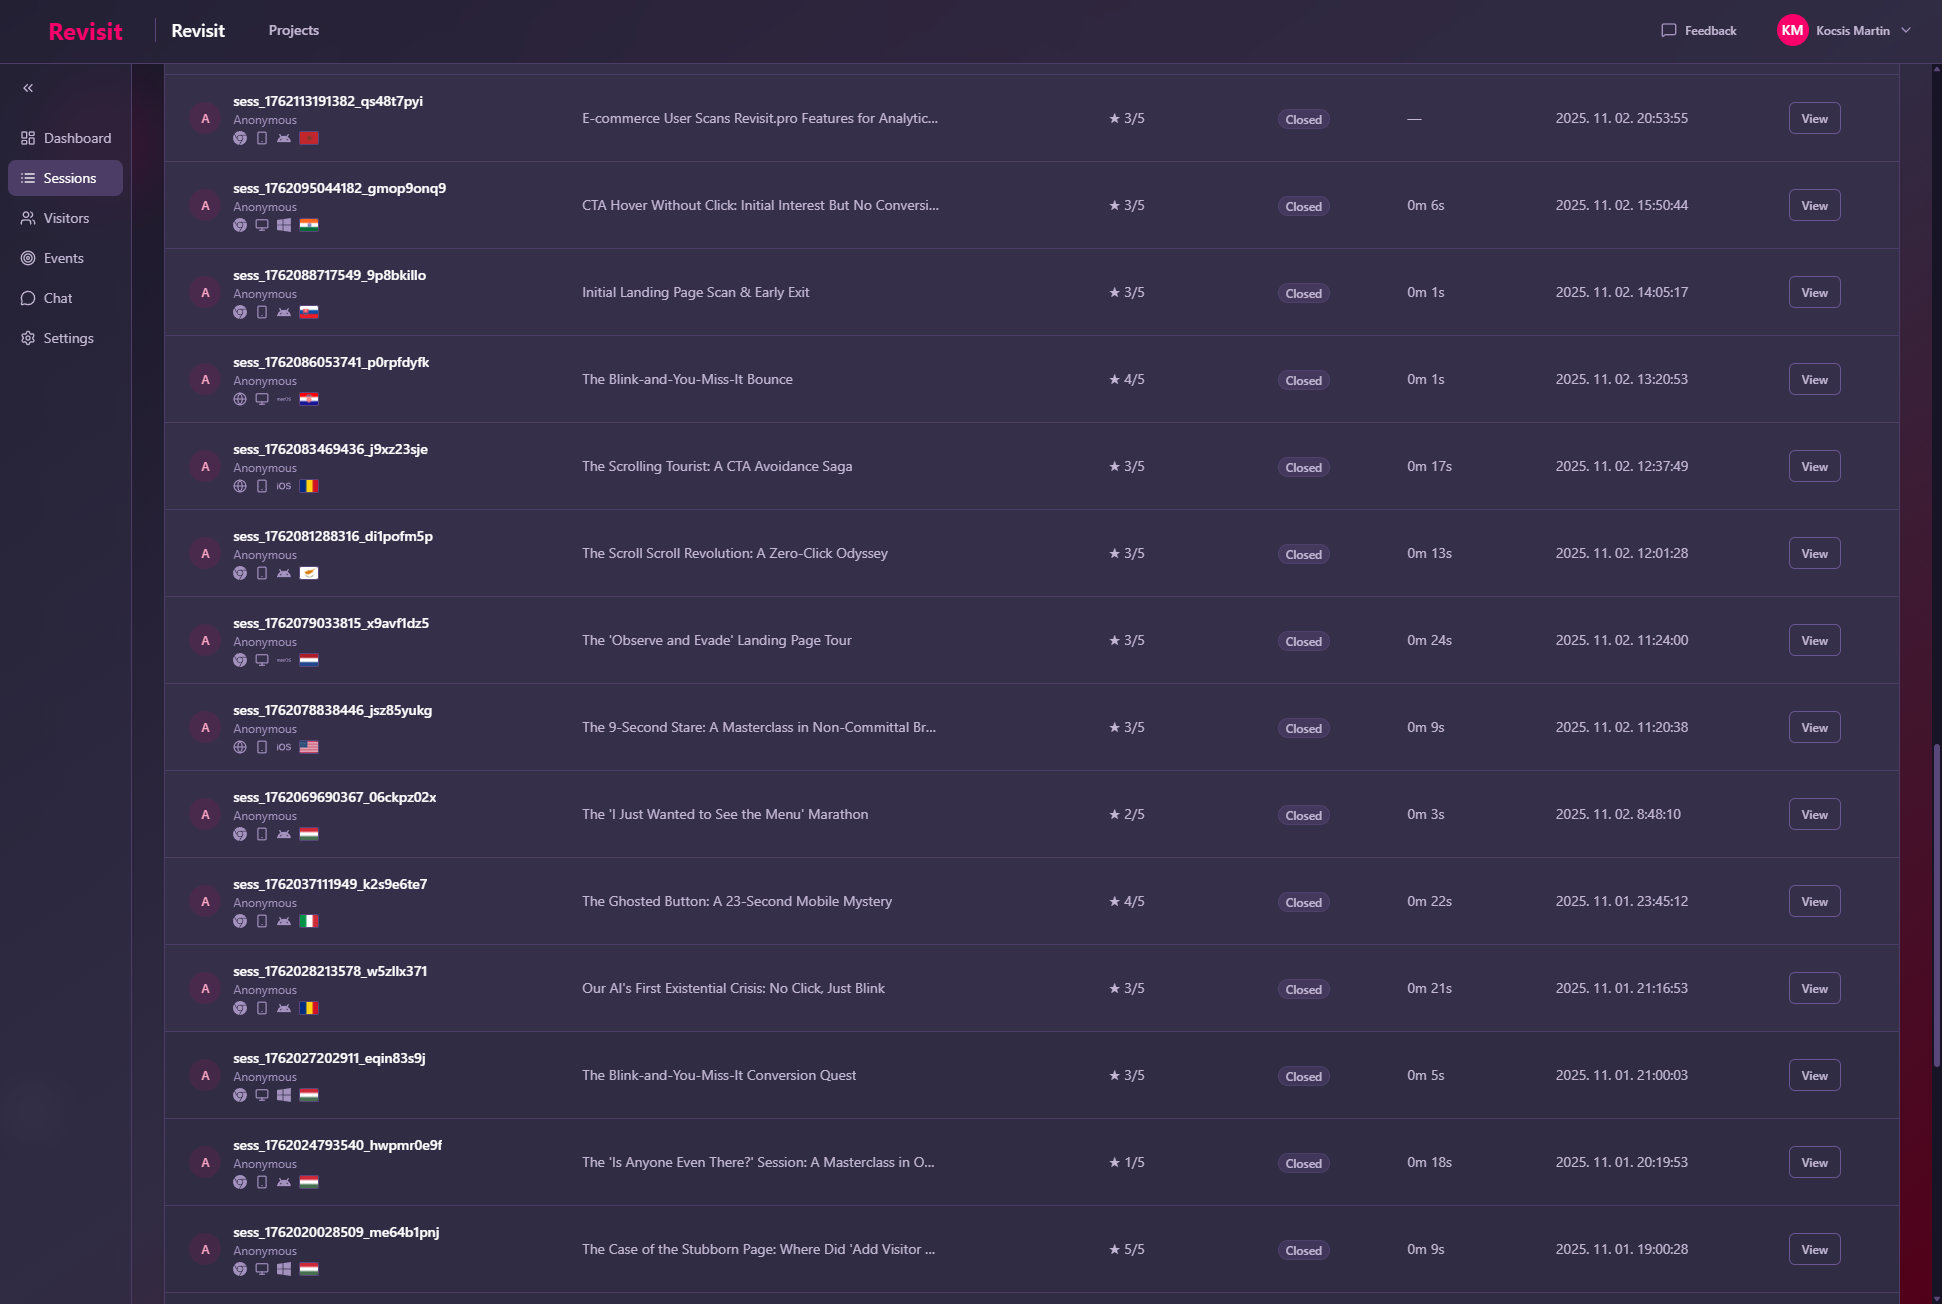Viewport: 1942px width, 1304px height.
Task: Click the Chrome browser icon on the top session
Action: 240,138
